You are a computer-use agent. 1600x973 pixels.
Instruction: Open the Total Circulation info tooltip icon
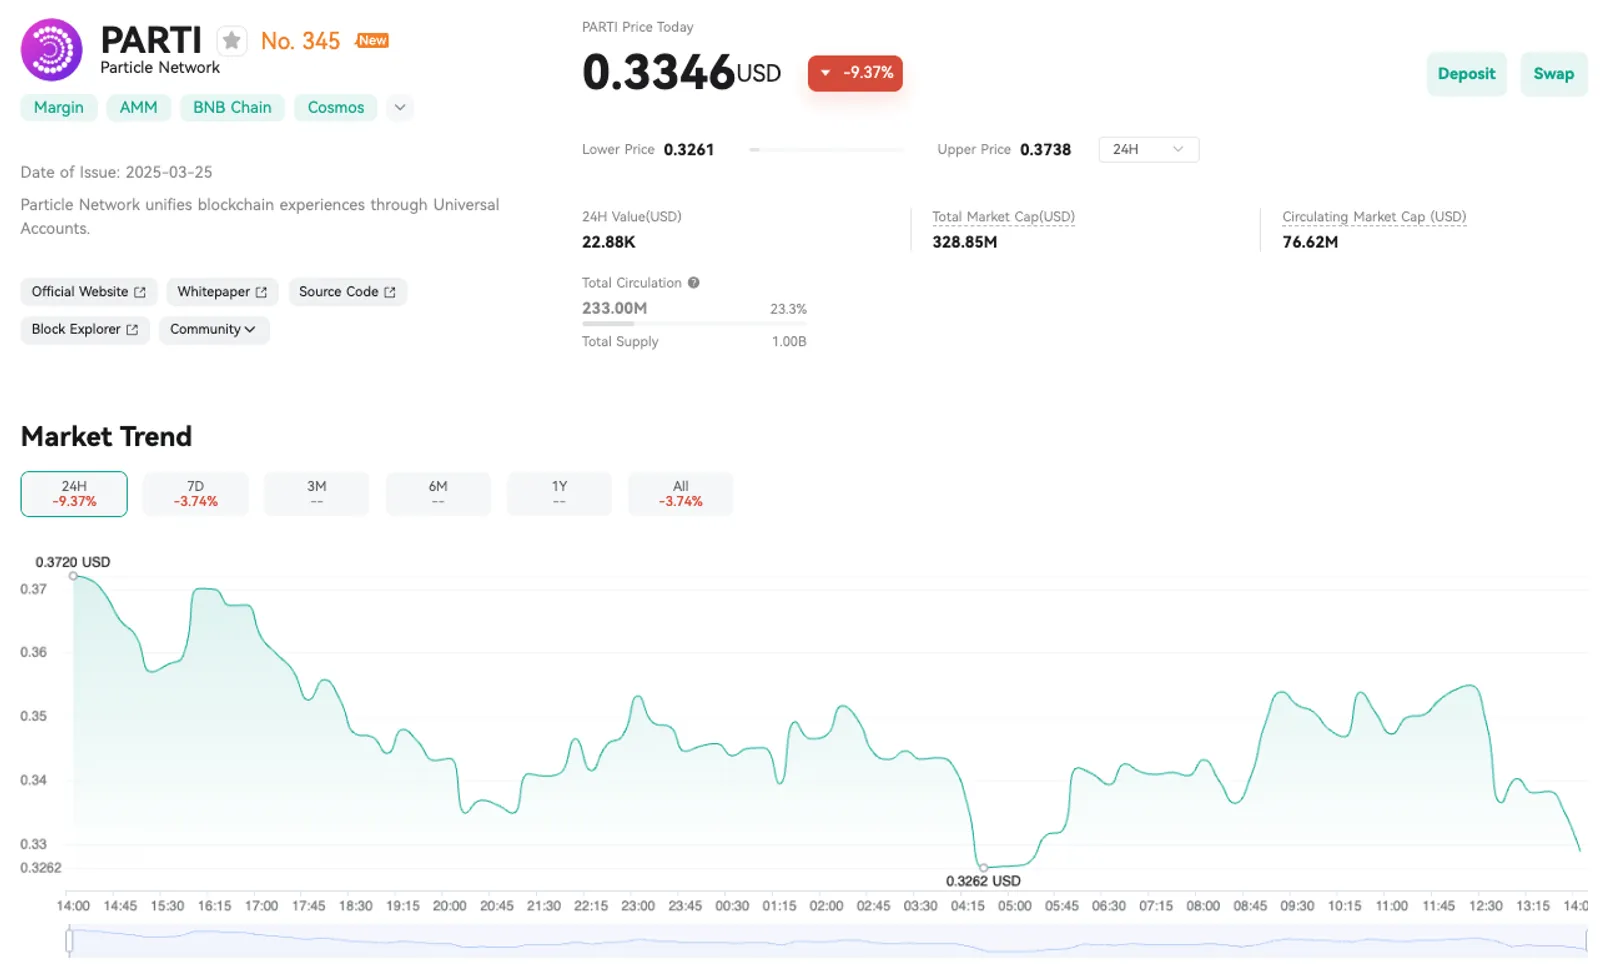(x=694, y=283)
